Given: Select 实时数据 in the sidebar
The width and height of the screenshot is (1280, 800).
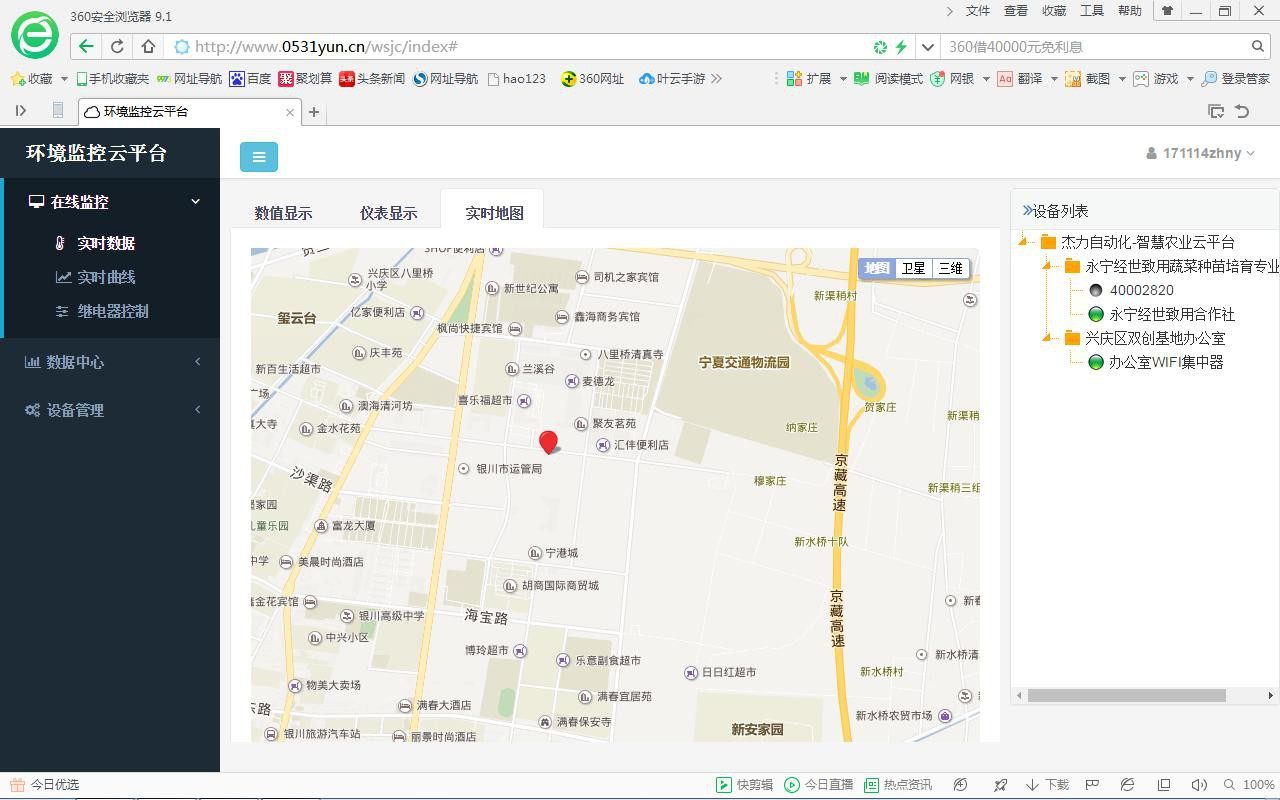Looking at the screenshot, I should tap(106, 243).
